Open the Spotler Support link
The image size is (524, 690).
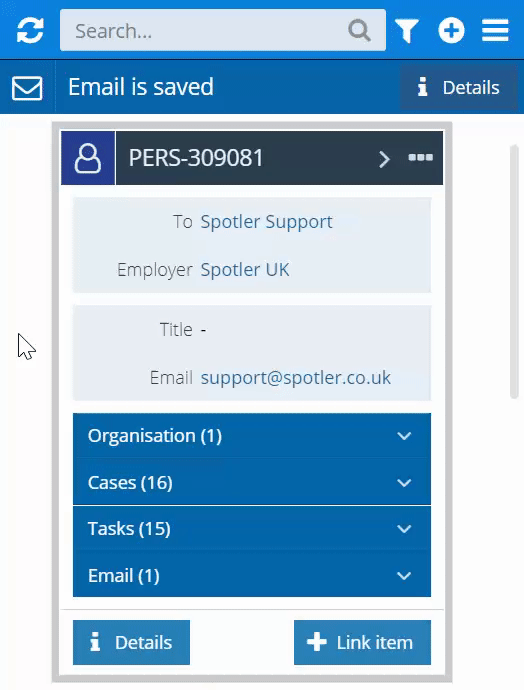pos(267,222)
